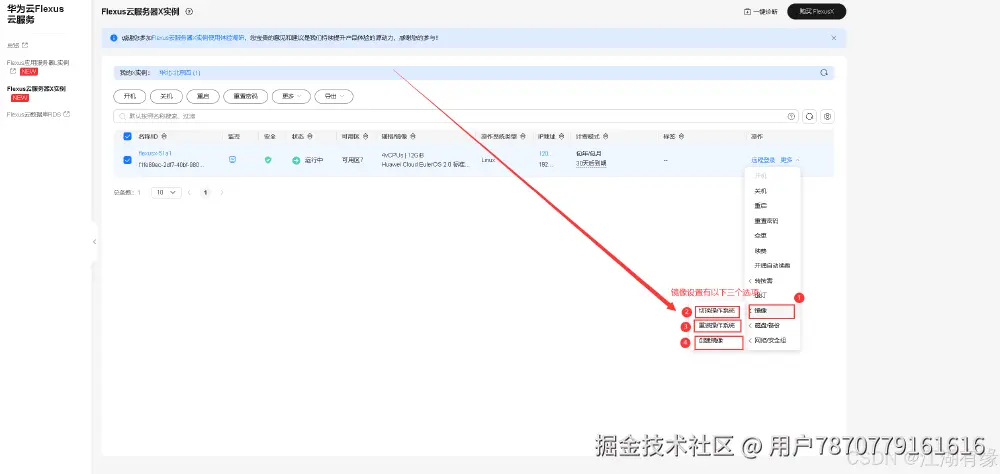Click the green security shield icon
1000x474 pixels.
[x=268, y=160]
